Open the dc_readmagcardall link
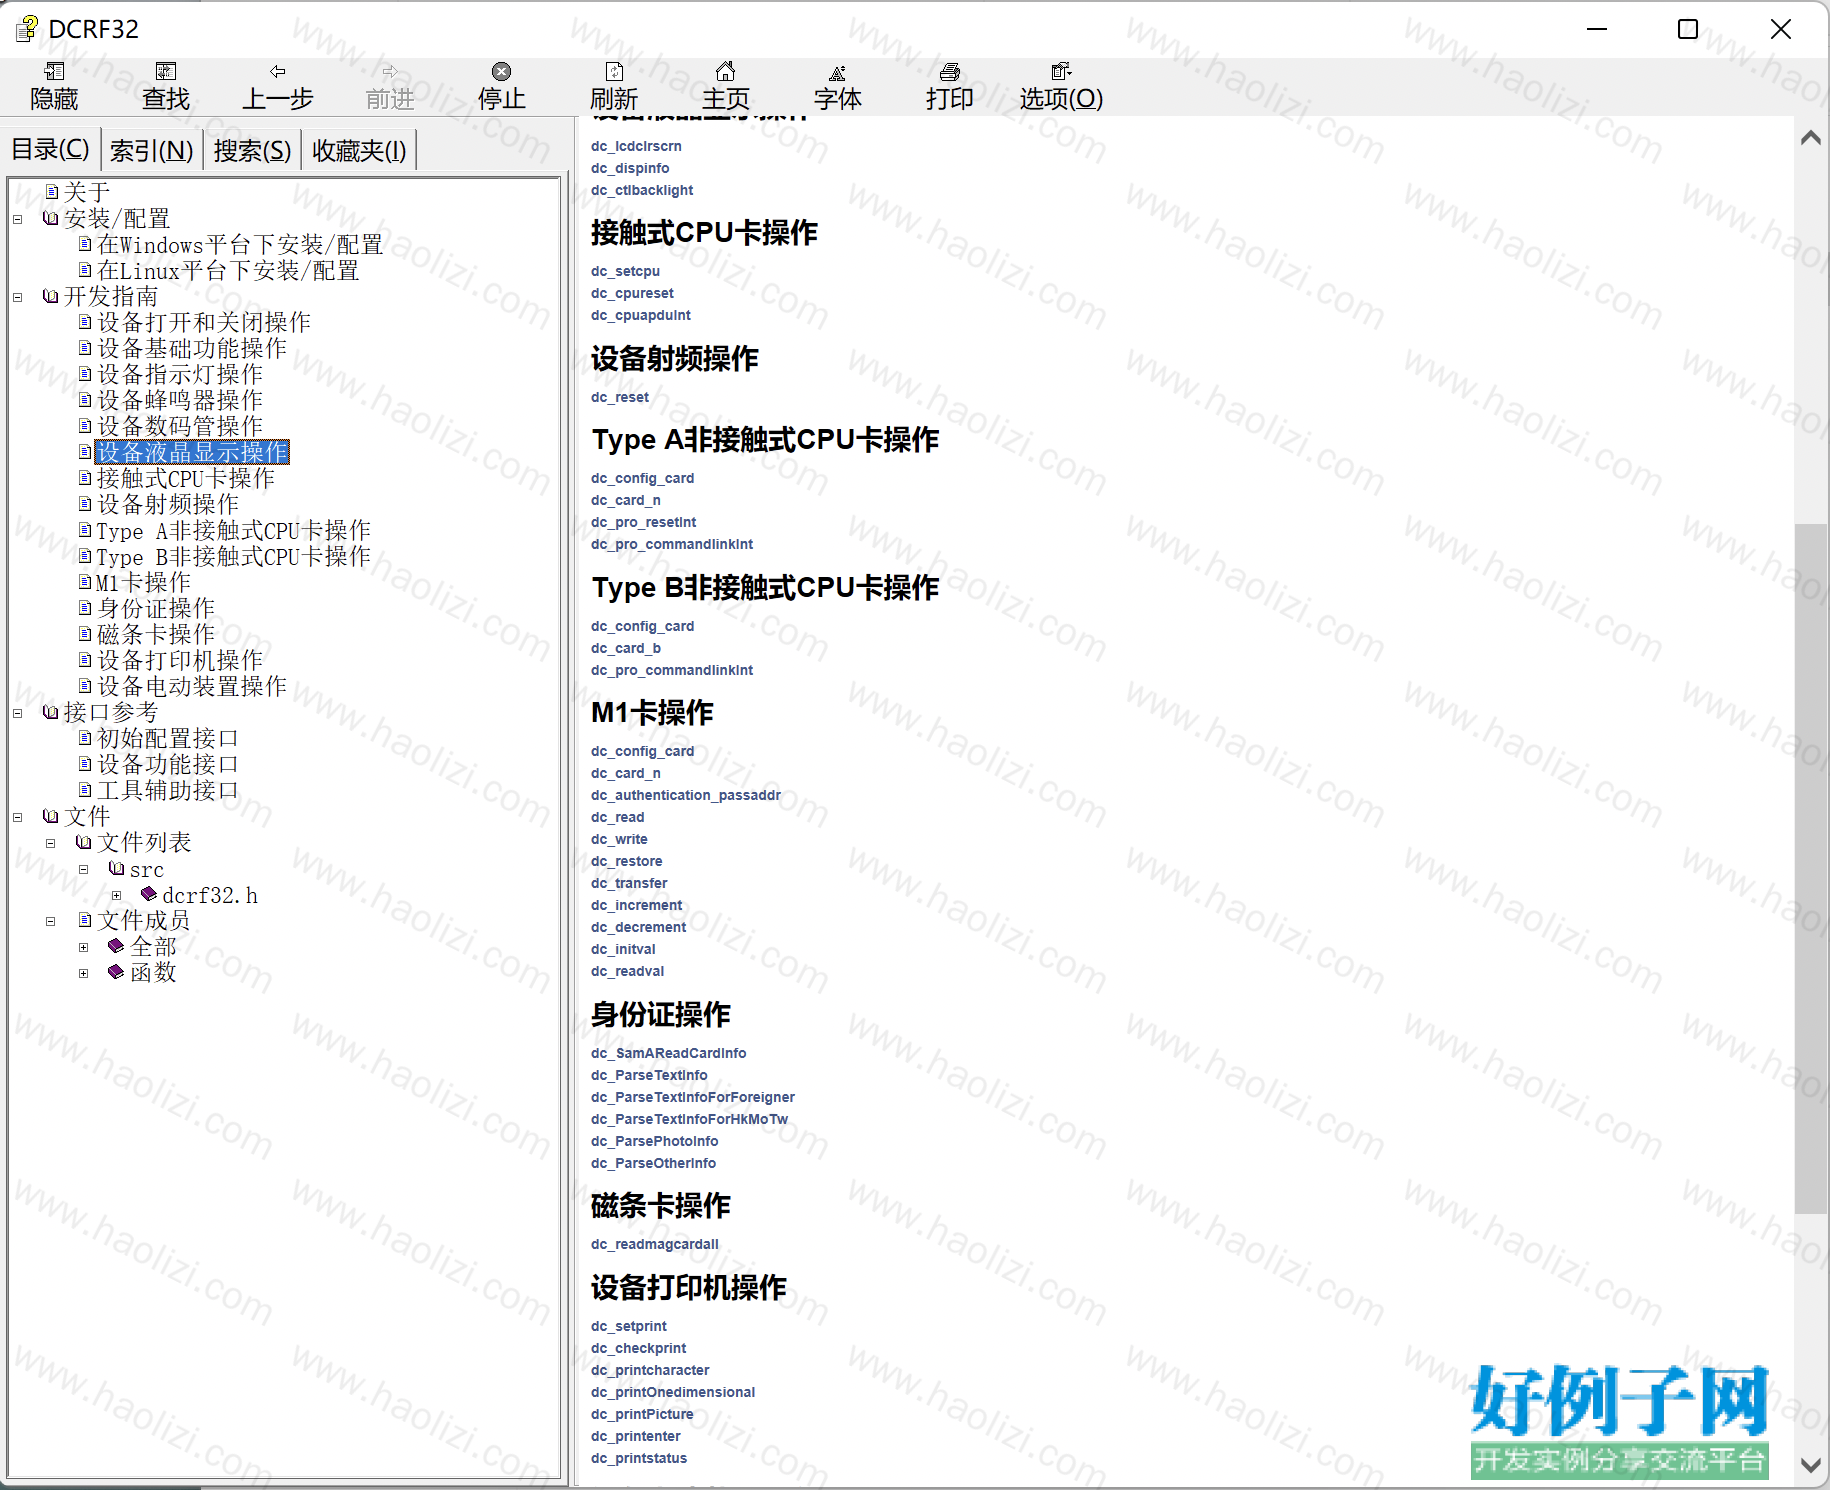 coord(654,1244)
